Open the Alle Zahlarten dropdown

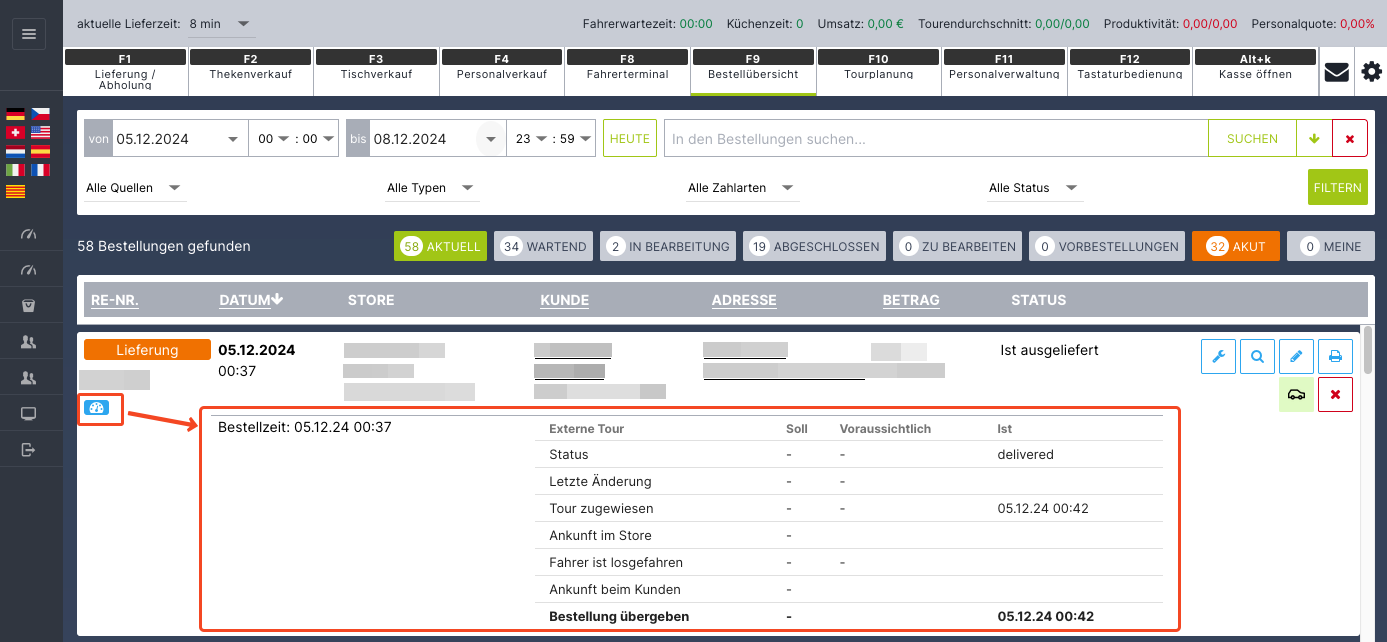click(x=742, y=188)
